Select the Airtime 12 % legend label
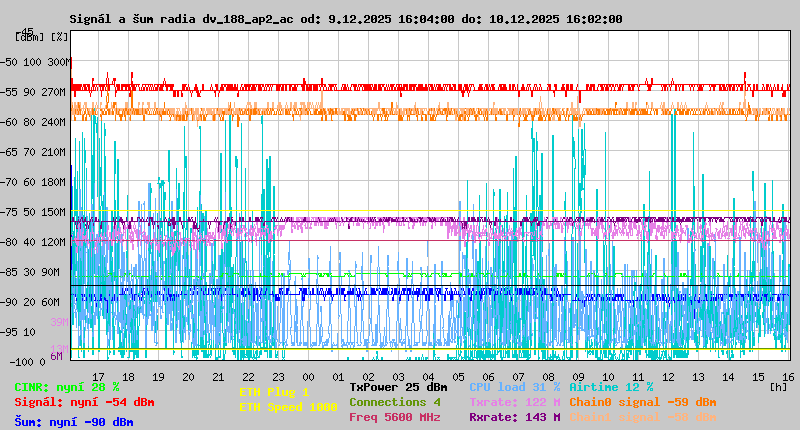The height and width of the screenshot is (430, 800). point(611,386)
